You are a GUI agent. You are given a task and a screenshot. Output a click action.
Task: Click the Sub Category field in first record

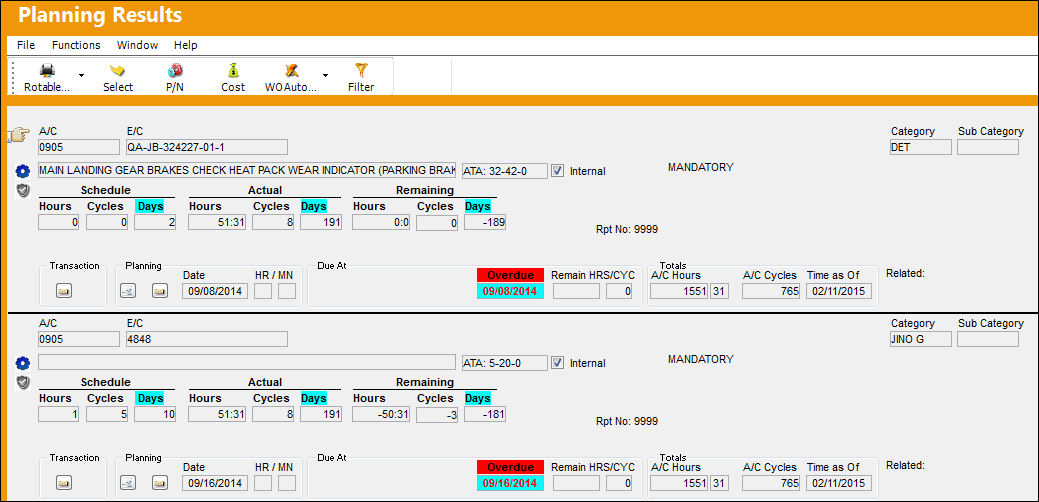pyautogui.click(x=988, y=147)
